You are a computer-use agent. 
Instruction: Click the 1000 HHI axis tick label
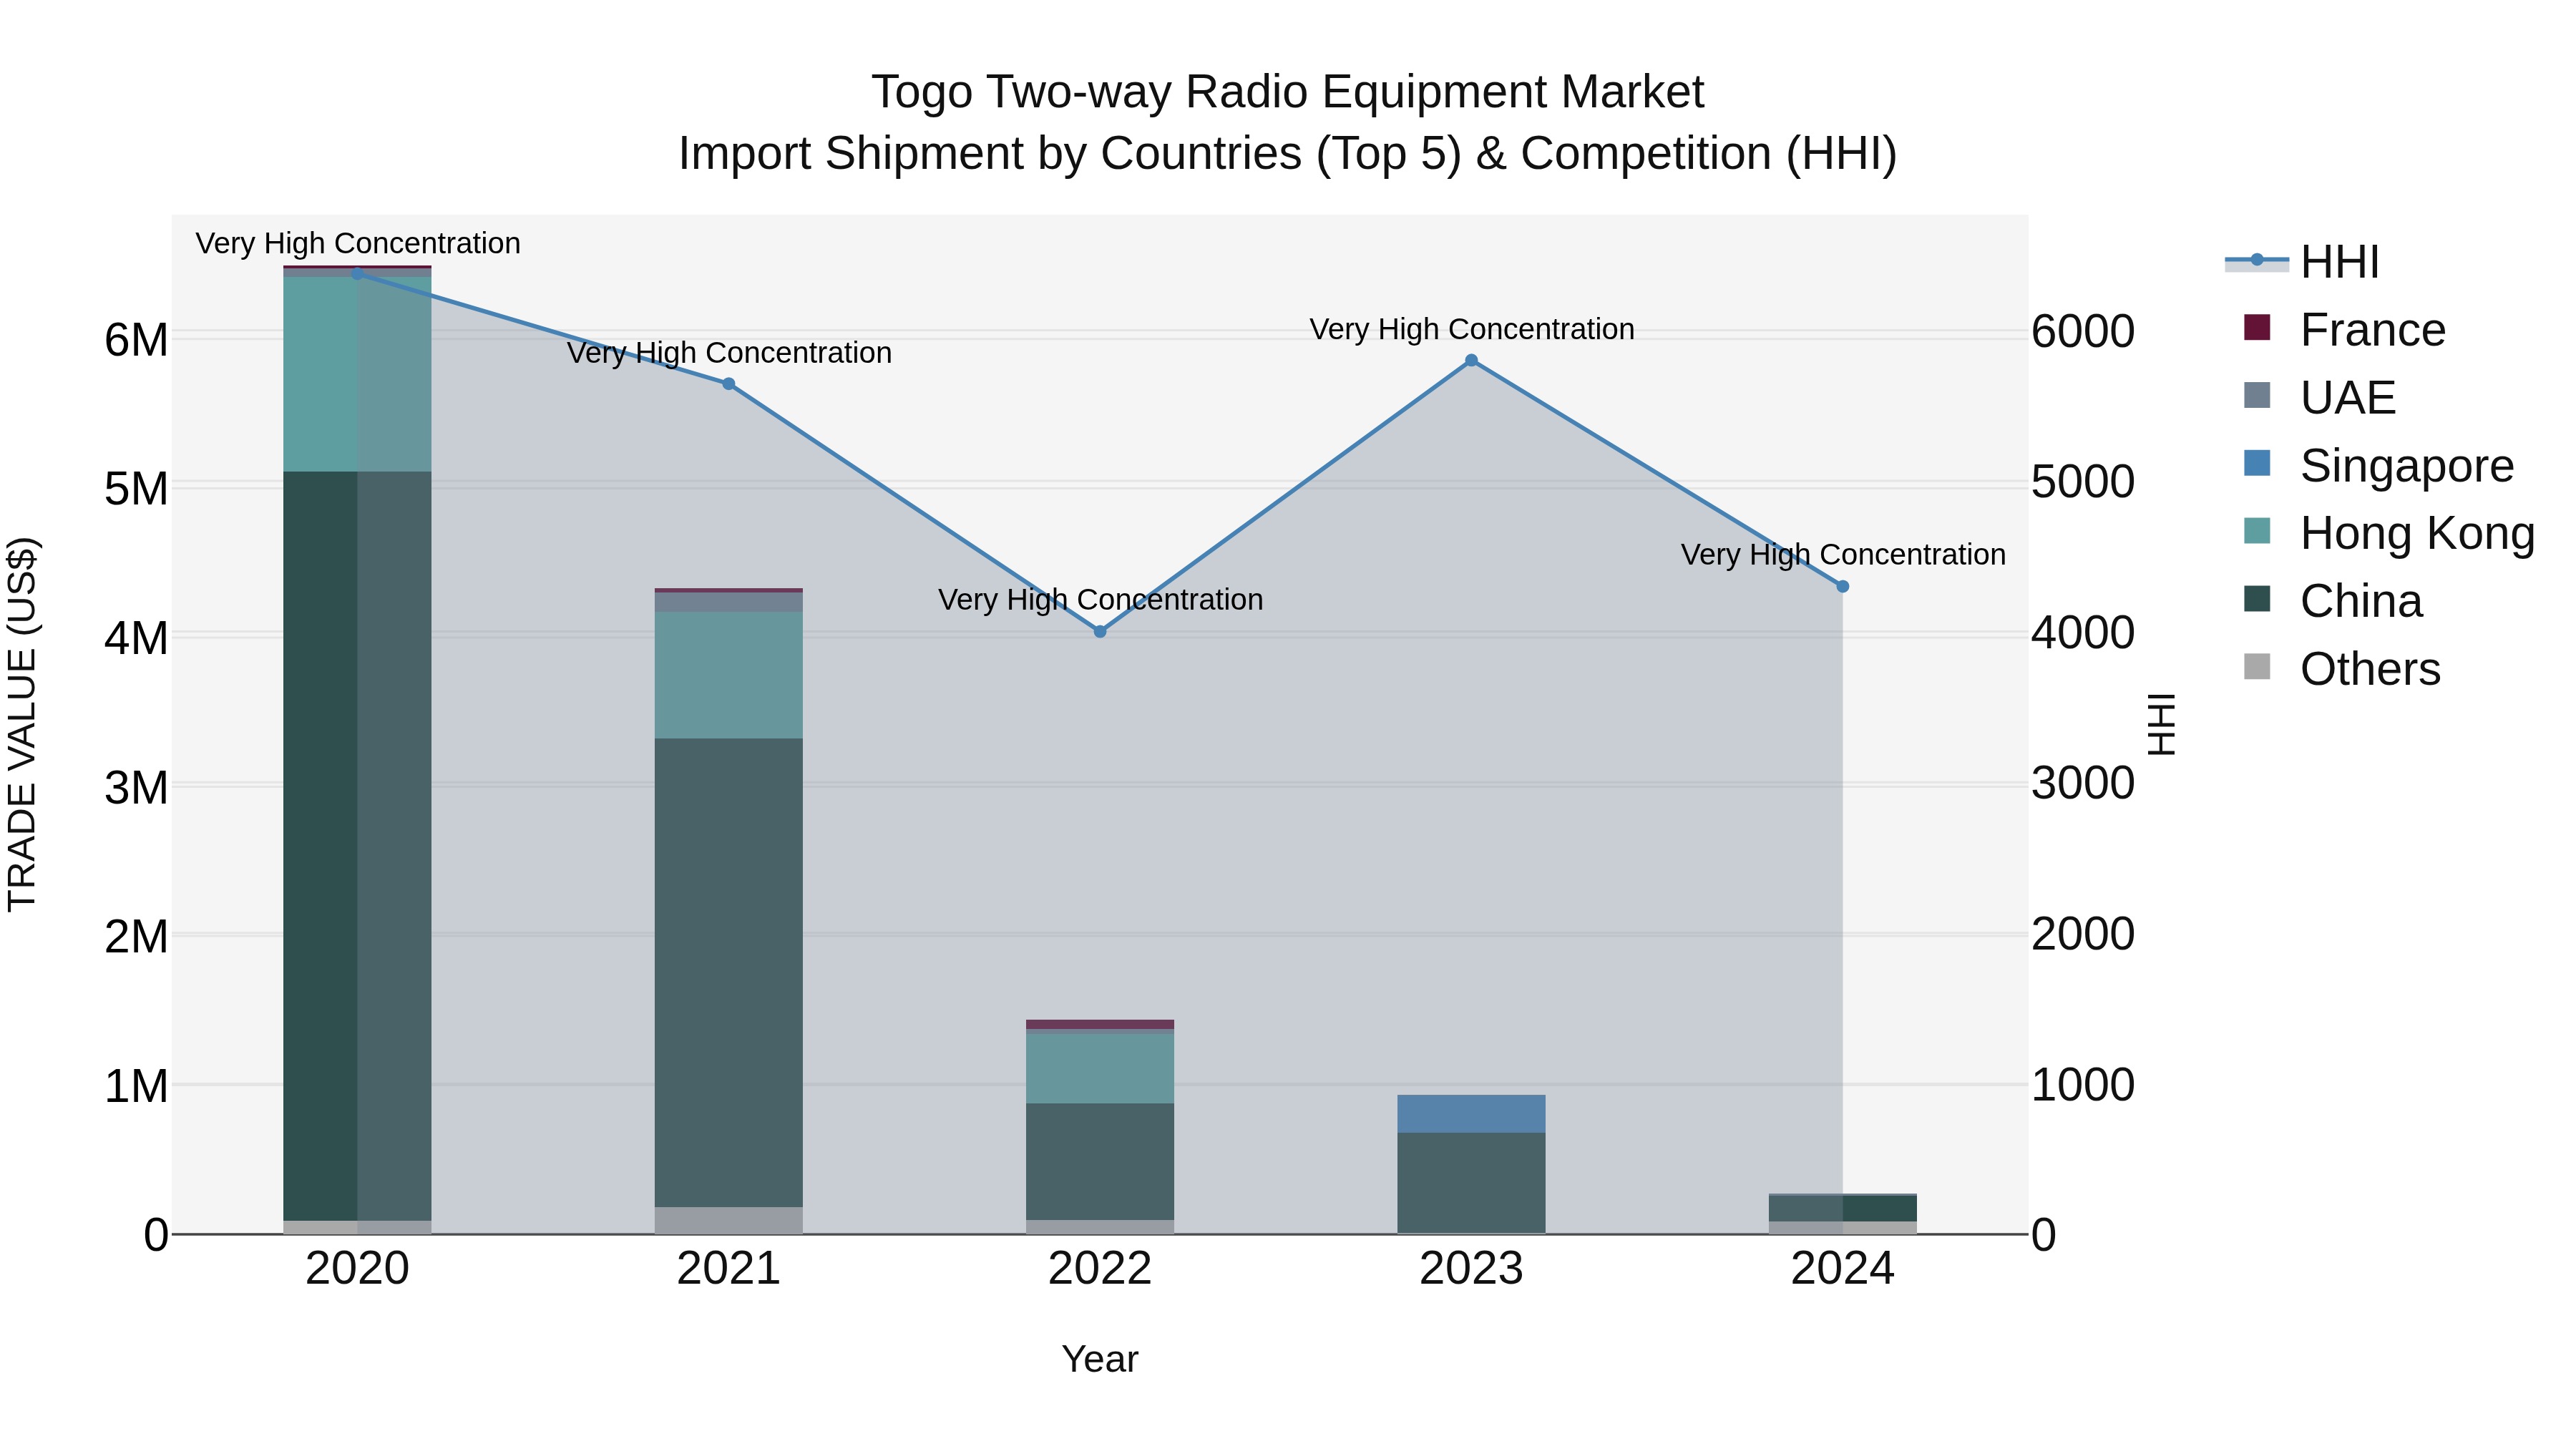pyautogui.click(x=2083, y=1085)
